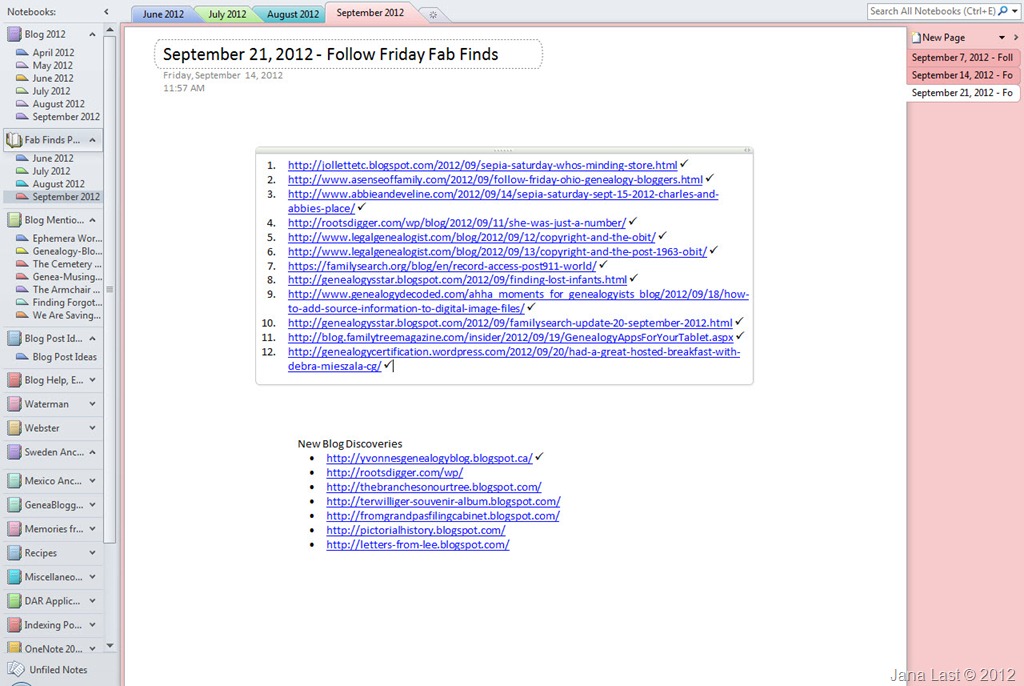
Task: Click the note container top handle
Action: pos(504,150)
